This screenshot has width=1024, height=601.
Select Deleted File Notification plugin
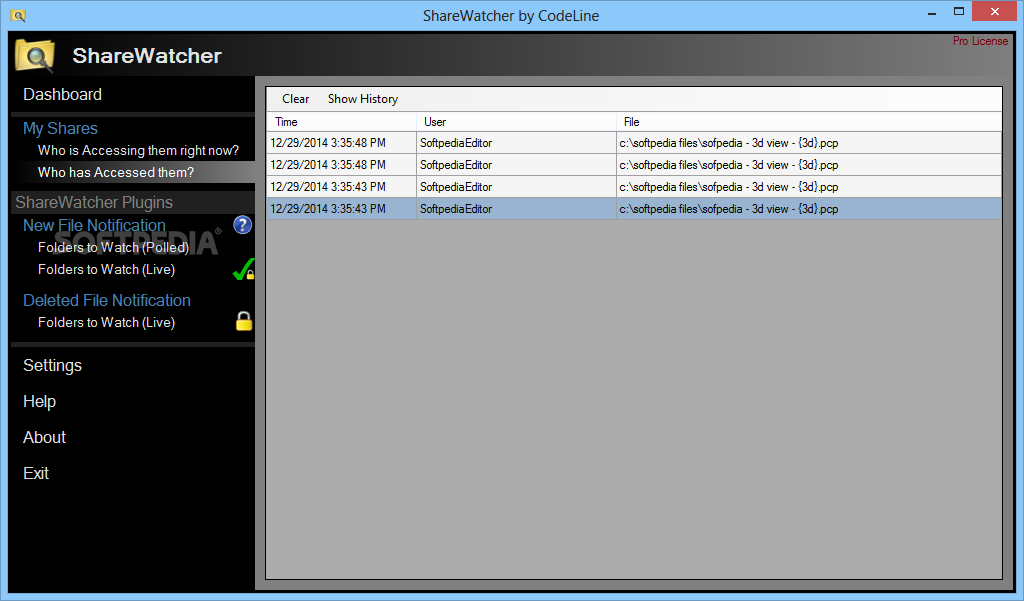click(106, 300)
